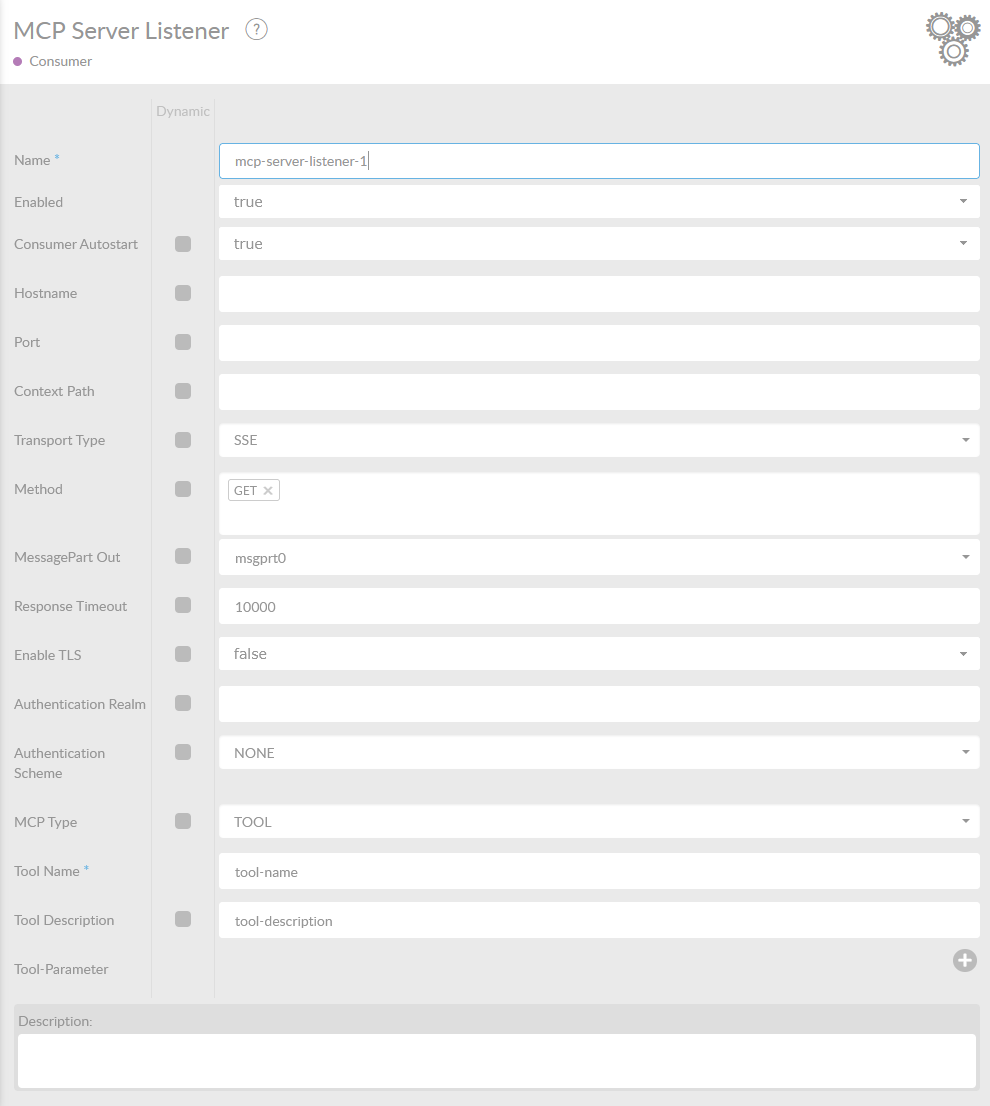
Task: Click the Hostname input field
Action: tap(599, 293)
